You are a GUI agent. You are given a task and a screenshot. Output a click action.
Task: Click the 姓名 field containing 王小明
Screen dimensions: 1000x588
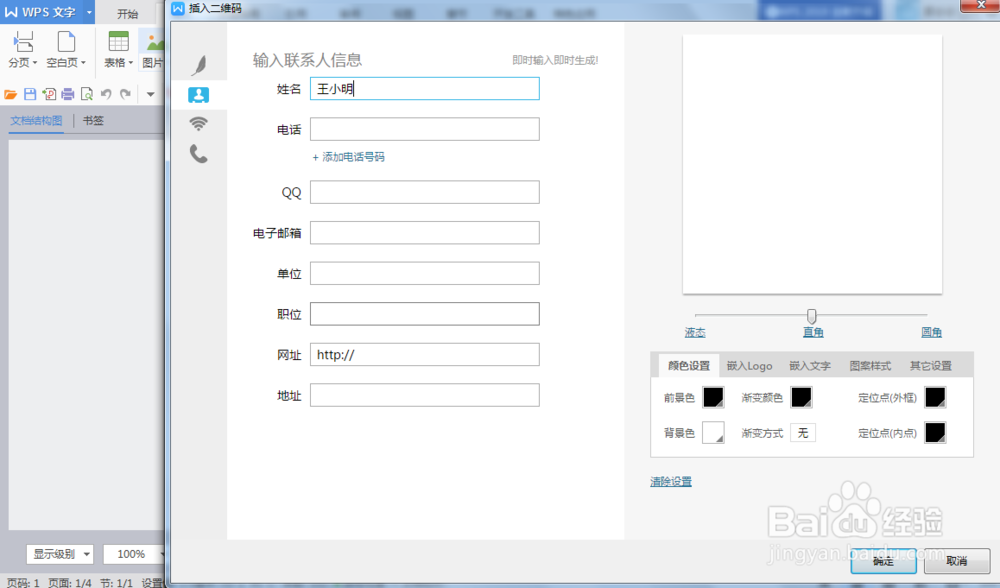pos(424,88)
